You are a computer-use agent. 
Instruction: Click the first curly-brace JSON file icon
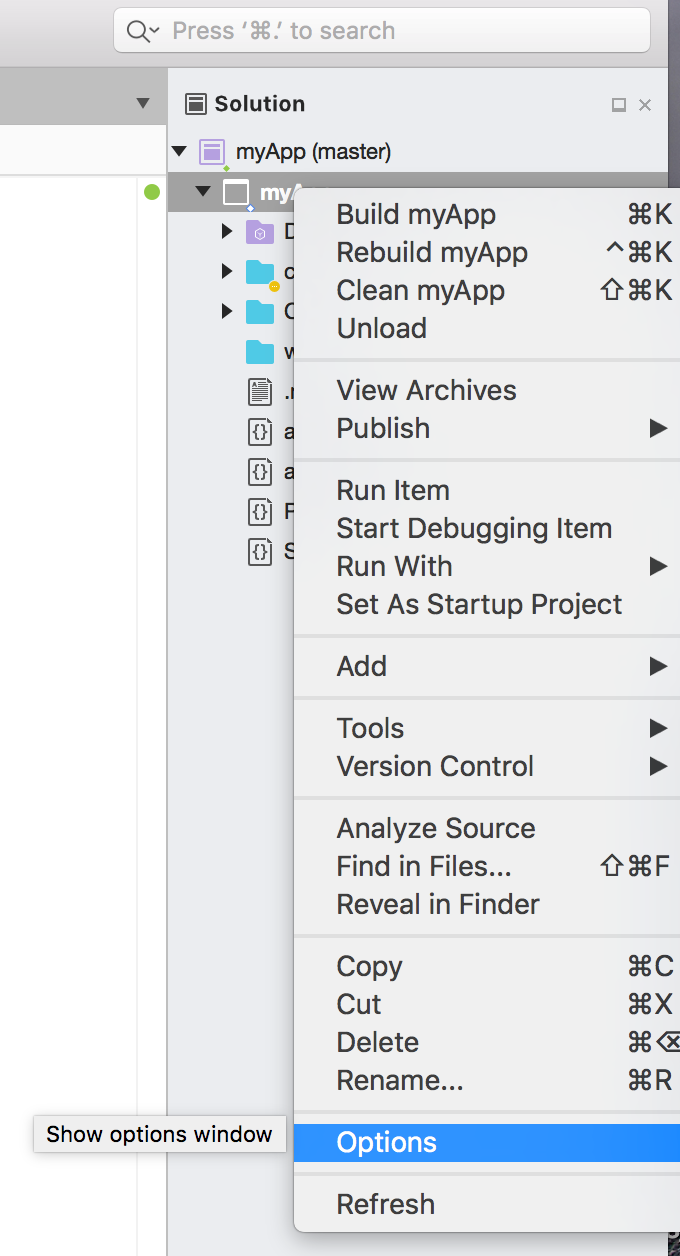[259, 430]
